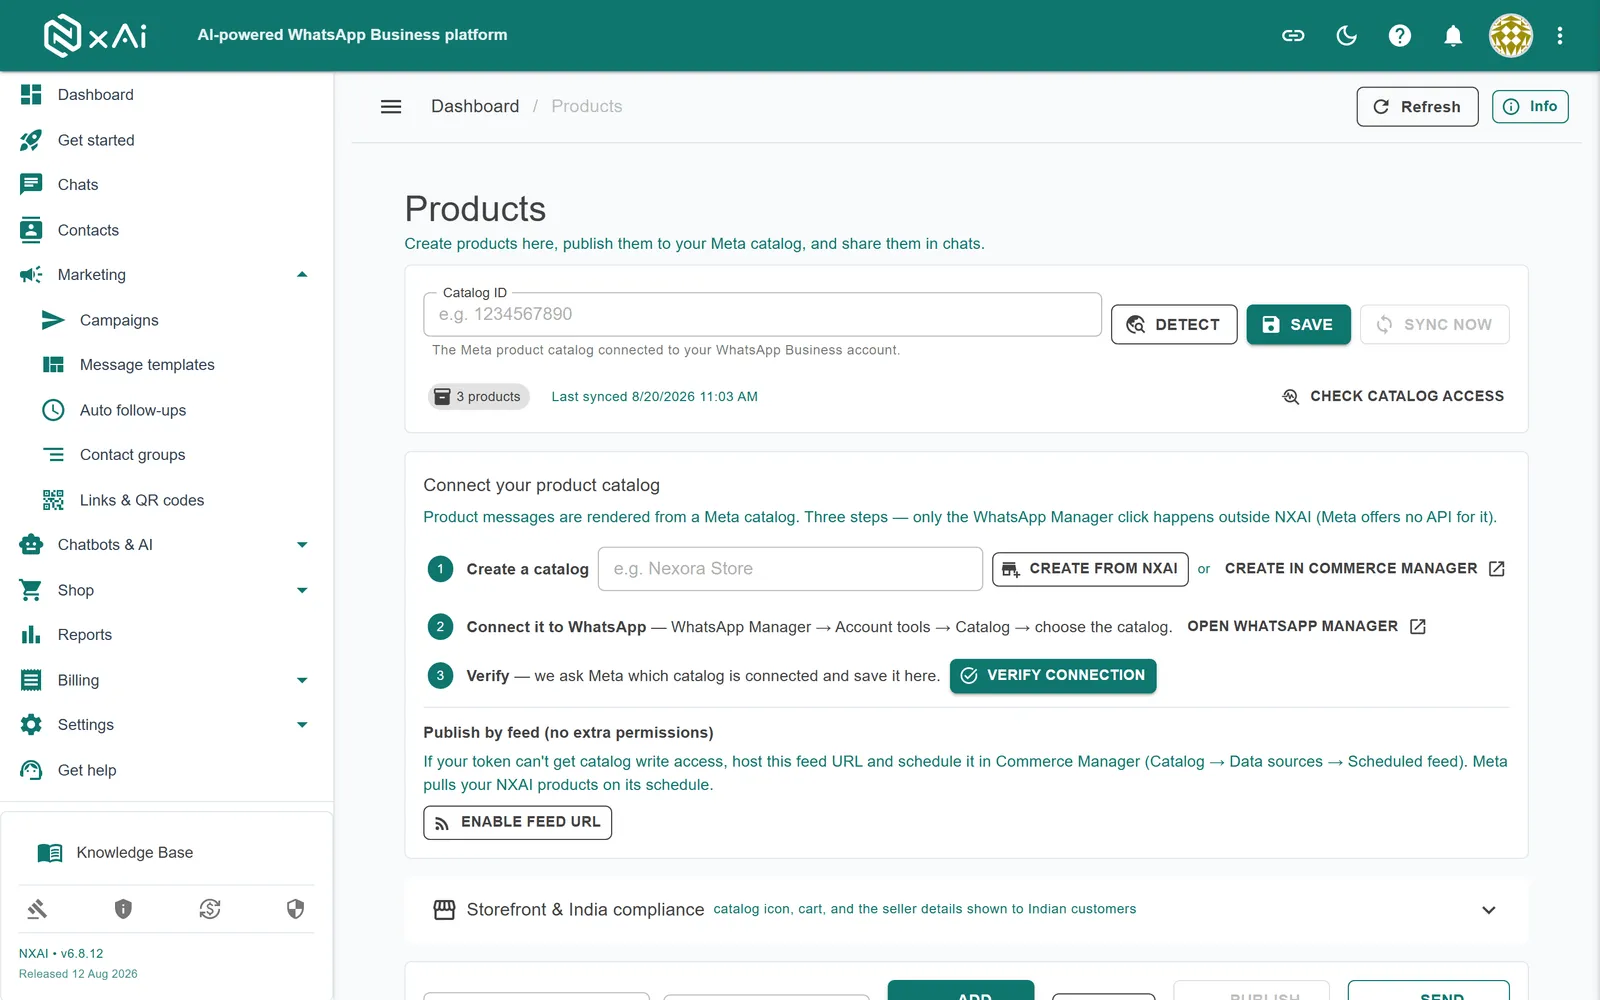
Task: Click CREATE FROM NXAI button
Action: click(x=1090, y=569)
